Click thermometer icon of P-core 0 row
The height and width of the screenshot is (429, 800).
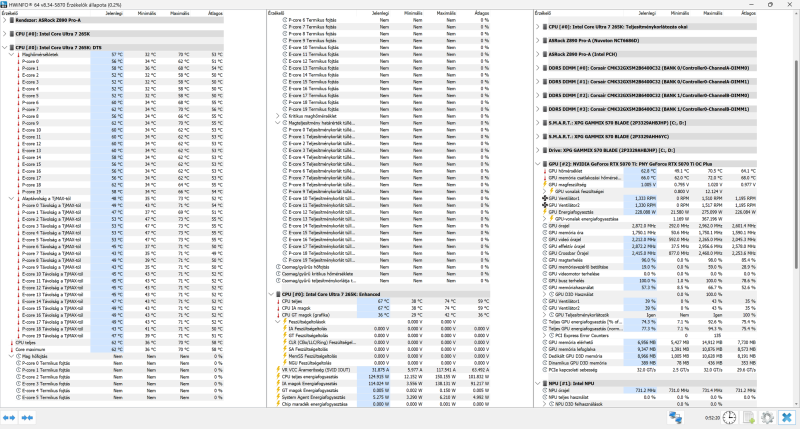pyautogui.click(x=18, y=61)
